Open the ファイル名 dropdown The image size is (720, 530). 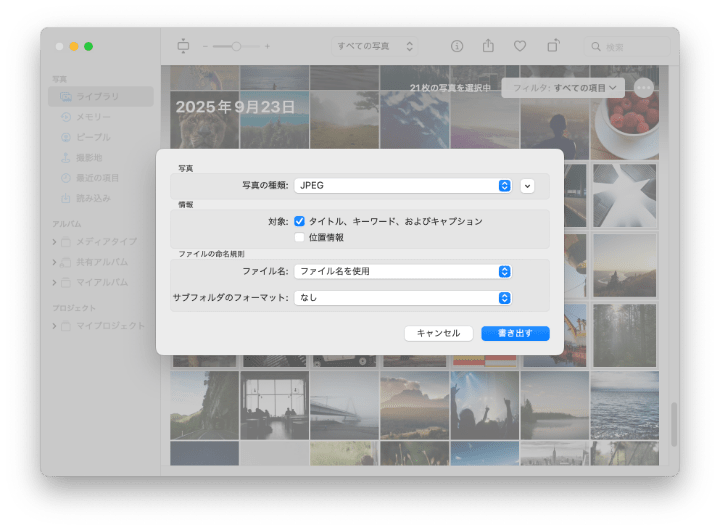tap(403, 271)
